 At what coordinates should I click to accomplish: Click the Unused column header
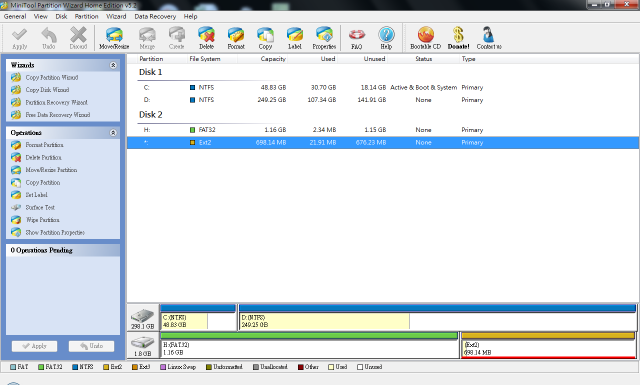(x=374, y=59)
